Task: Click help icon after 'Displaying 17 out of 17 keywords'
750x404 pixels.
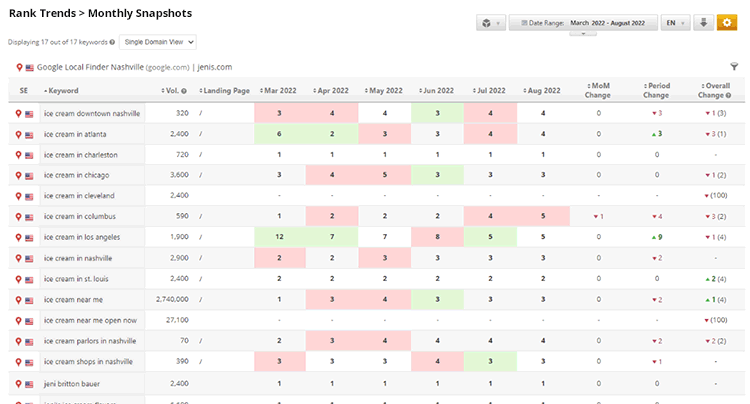Action: 112,42
